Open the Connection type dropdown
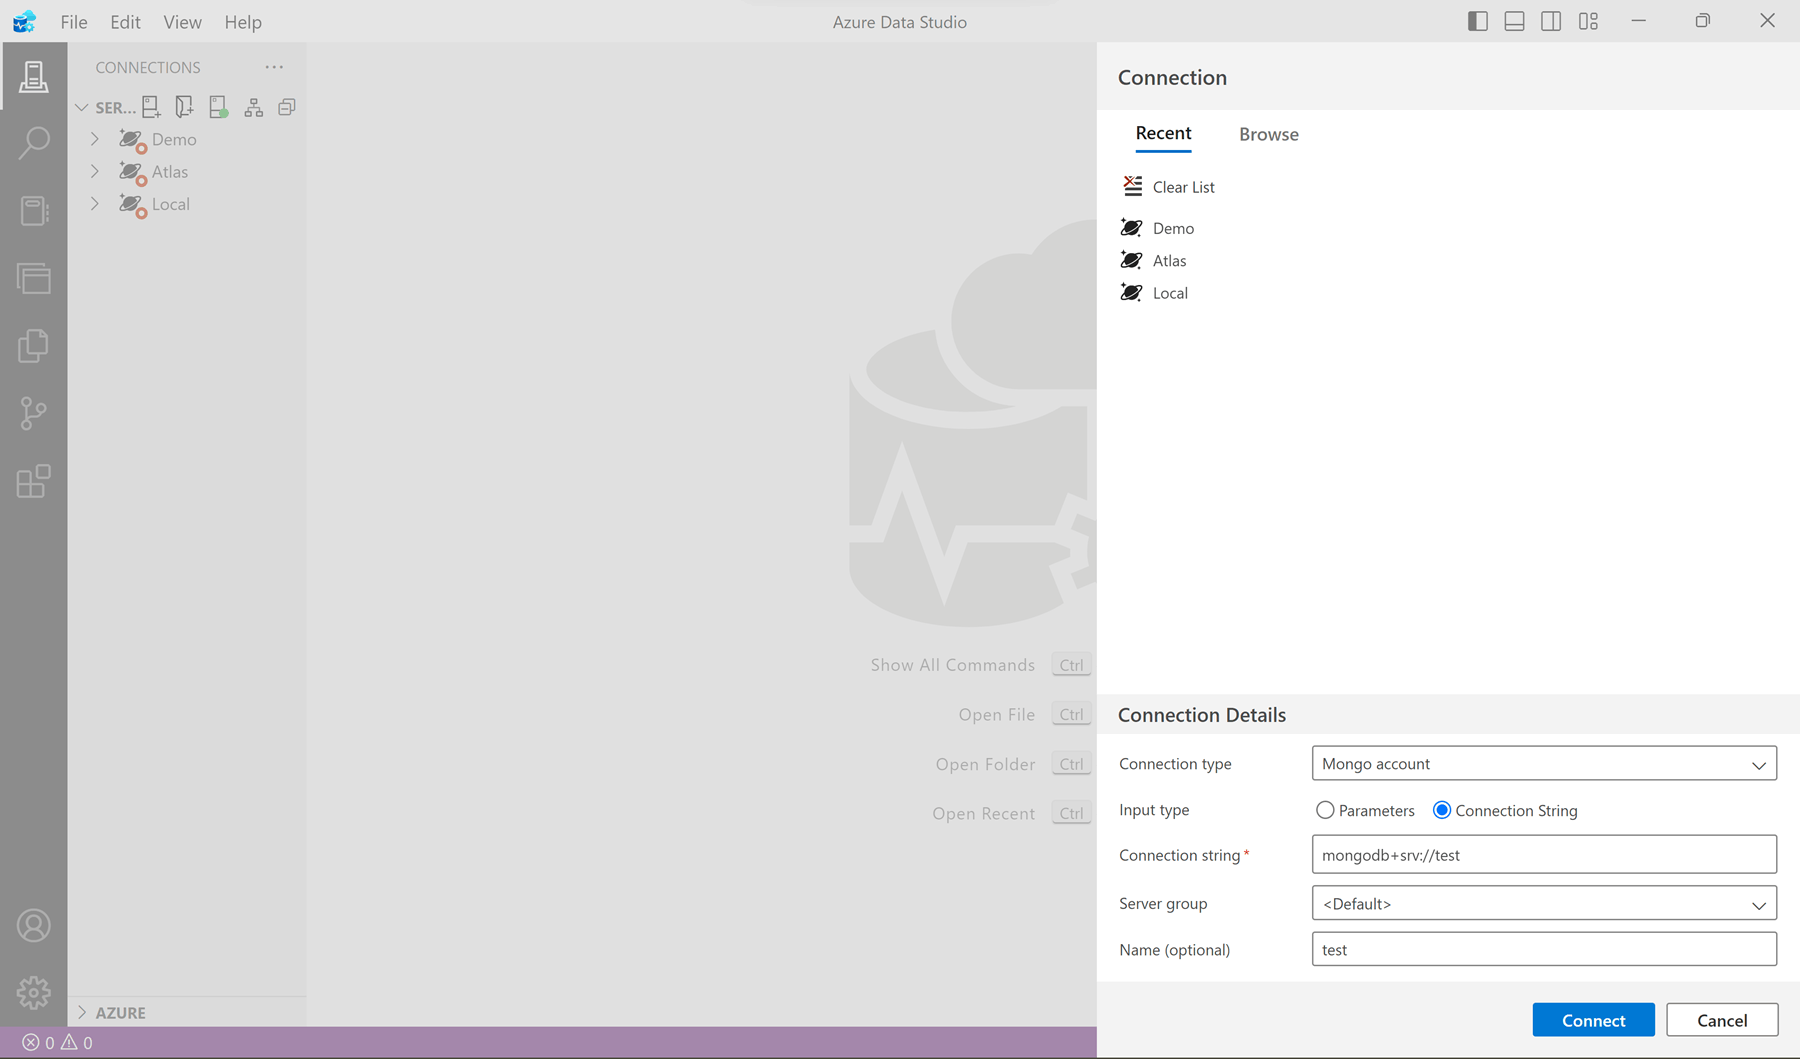Image resolution: width=1800 pixels, height=1059 pixels. click(x=1543, y=763)
